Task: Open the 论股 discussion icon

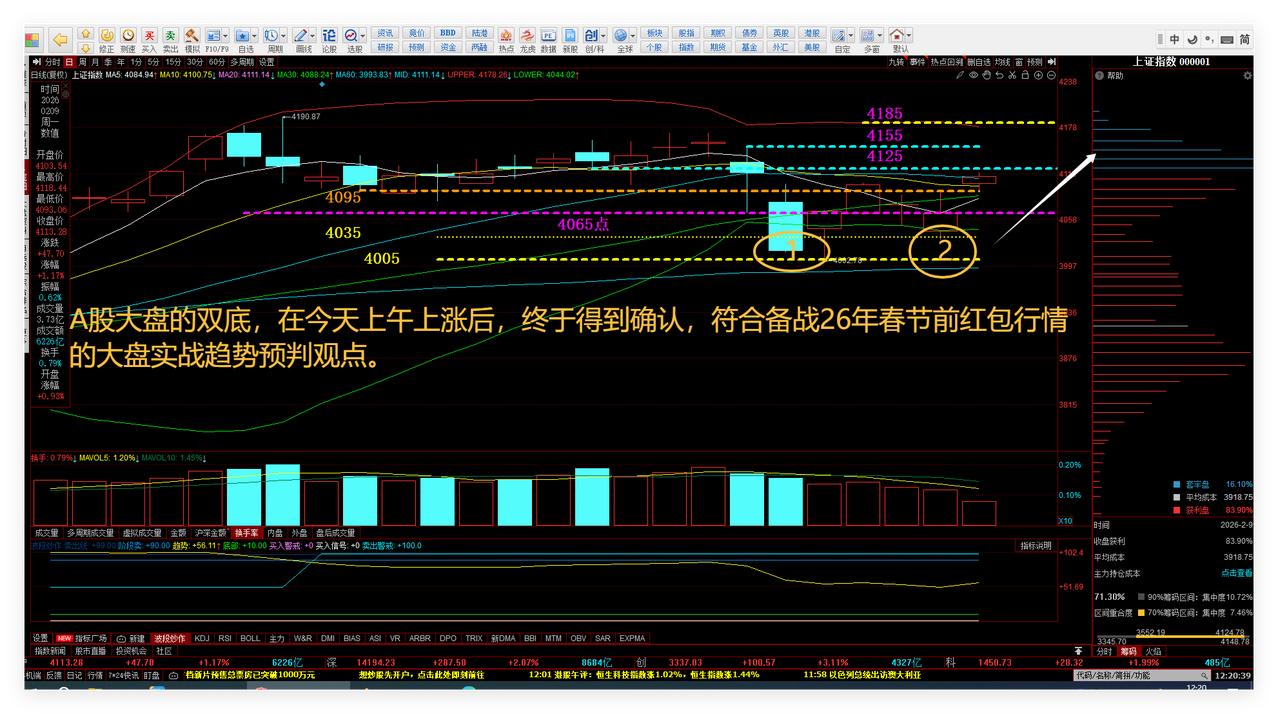Action: click(329, 35)
